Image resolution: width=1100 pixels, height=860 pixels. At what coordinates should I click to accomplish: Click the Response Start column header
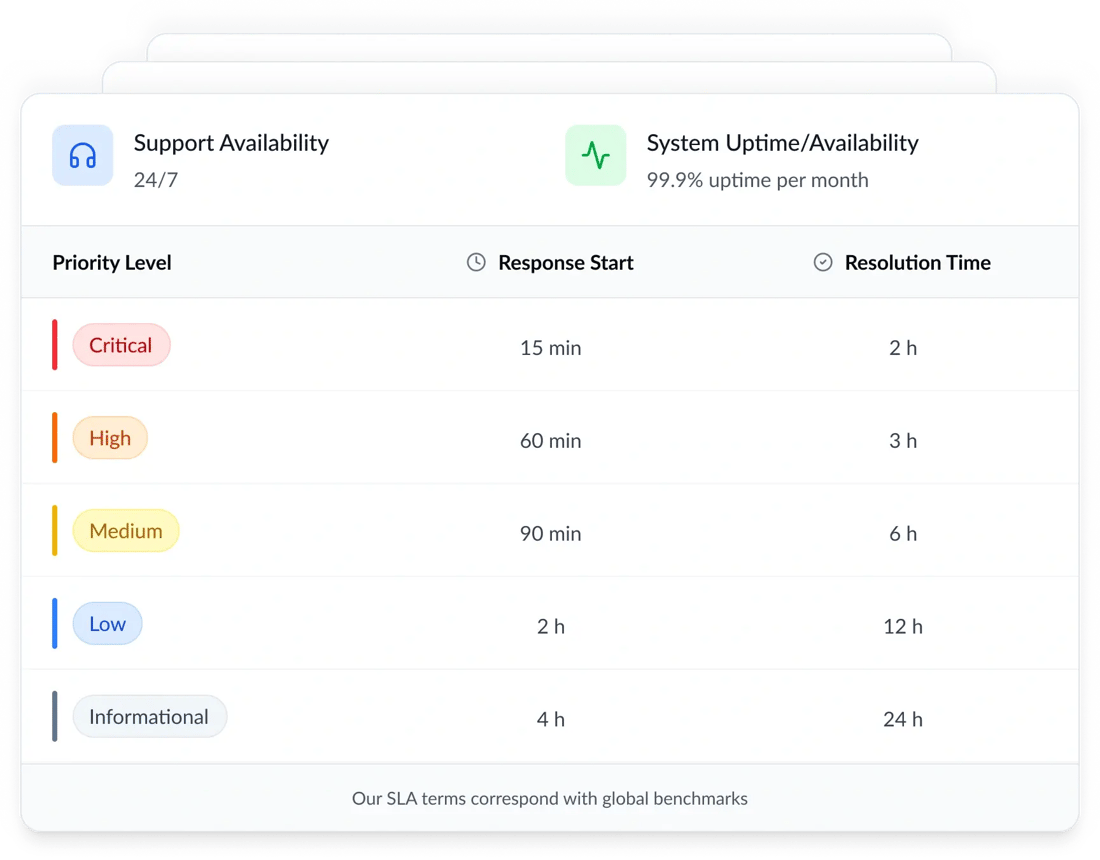click(x=565, y=263)
